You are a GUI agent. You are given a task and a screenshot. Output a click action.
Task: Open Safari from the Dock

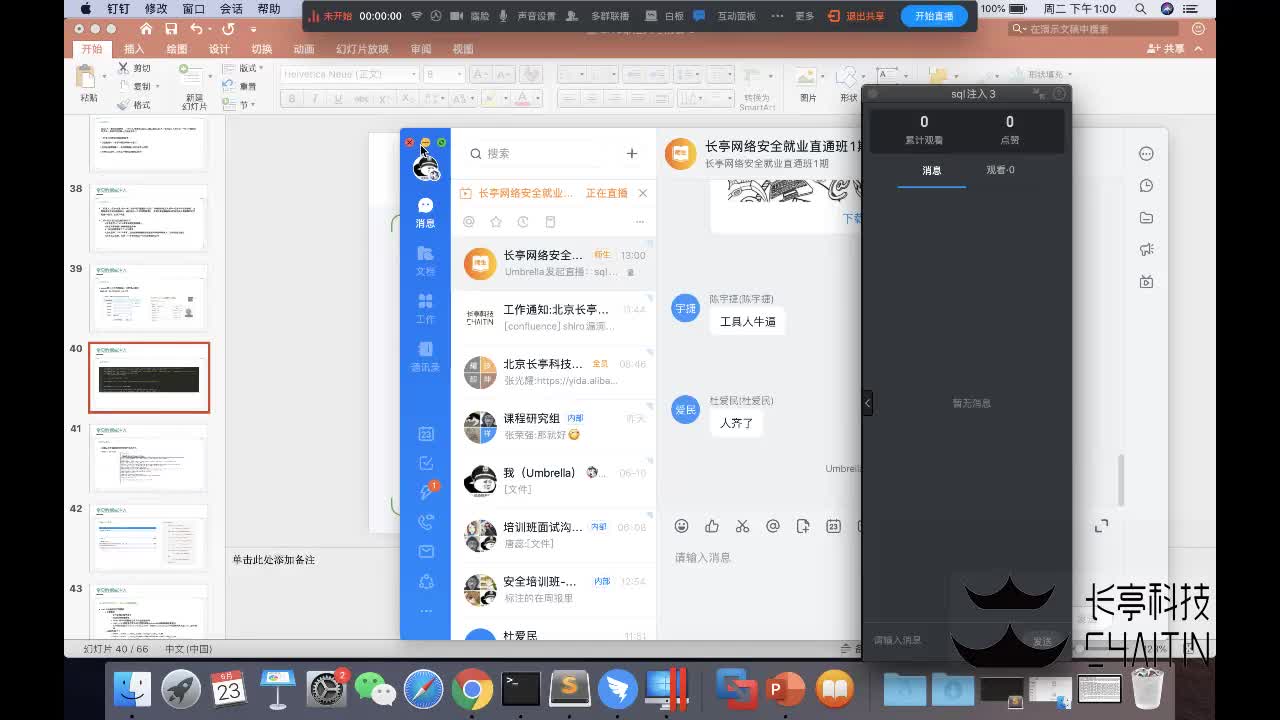(424, 689)
